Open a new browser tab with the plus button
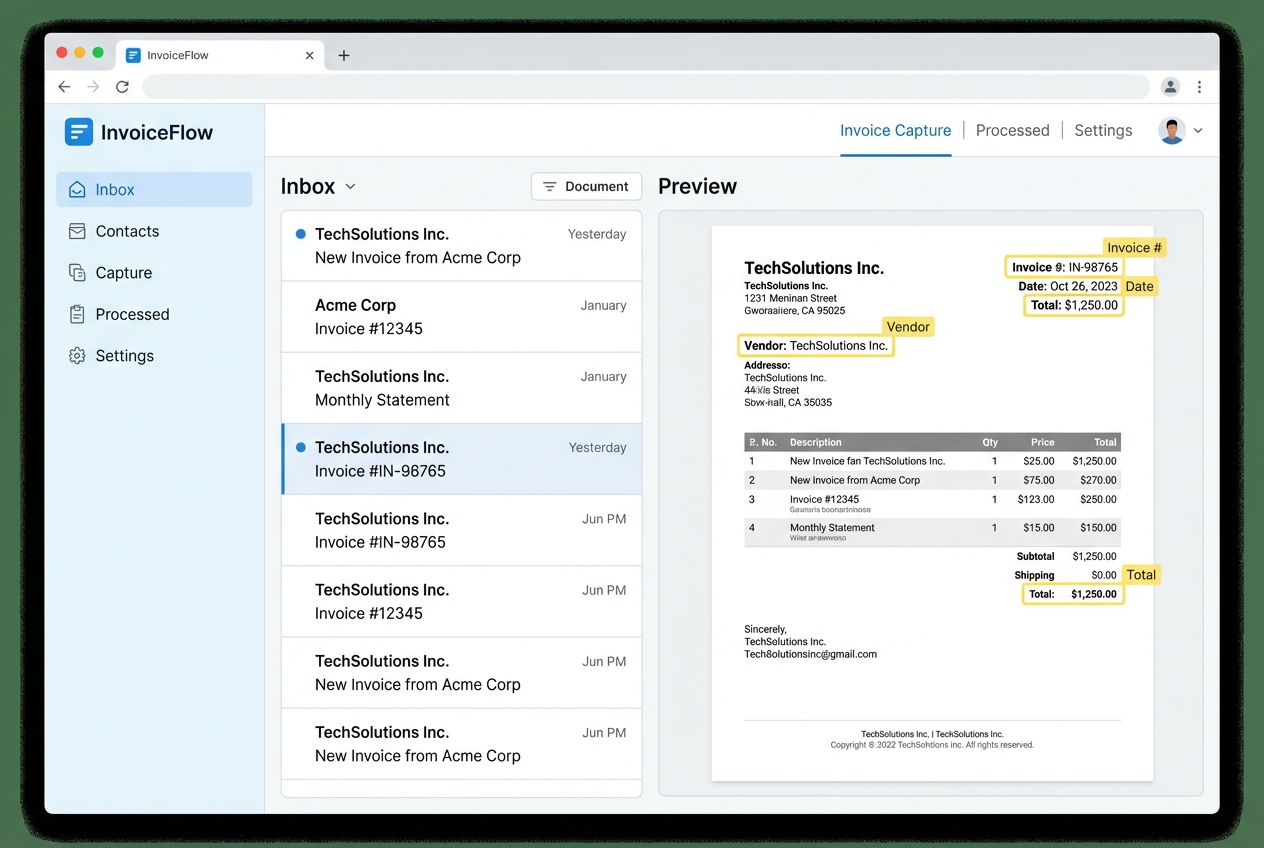The width and height of the screenshot is (1264, 848). tap(344, 55)
